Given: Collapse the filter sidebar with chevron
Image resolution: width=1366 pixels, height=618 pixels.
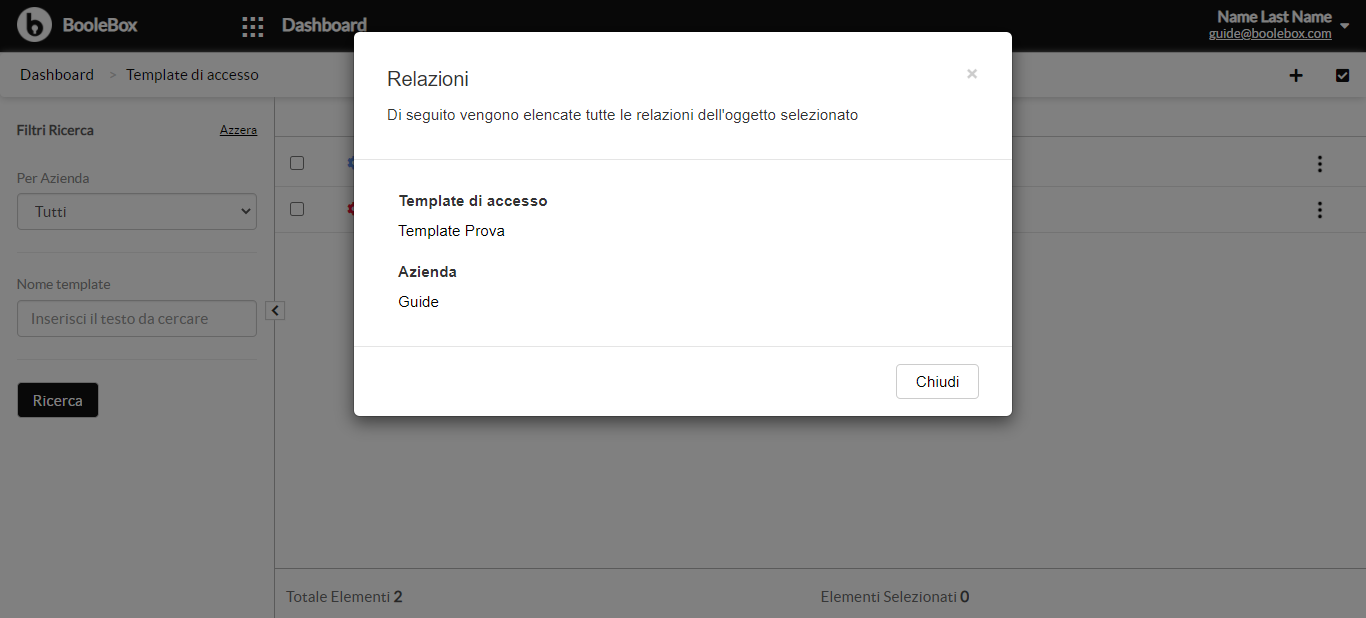Looking at the screenshot, I should pyautogui.click(x=276, y=311).
